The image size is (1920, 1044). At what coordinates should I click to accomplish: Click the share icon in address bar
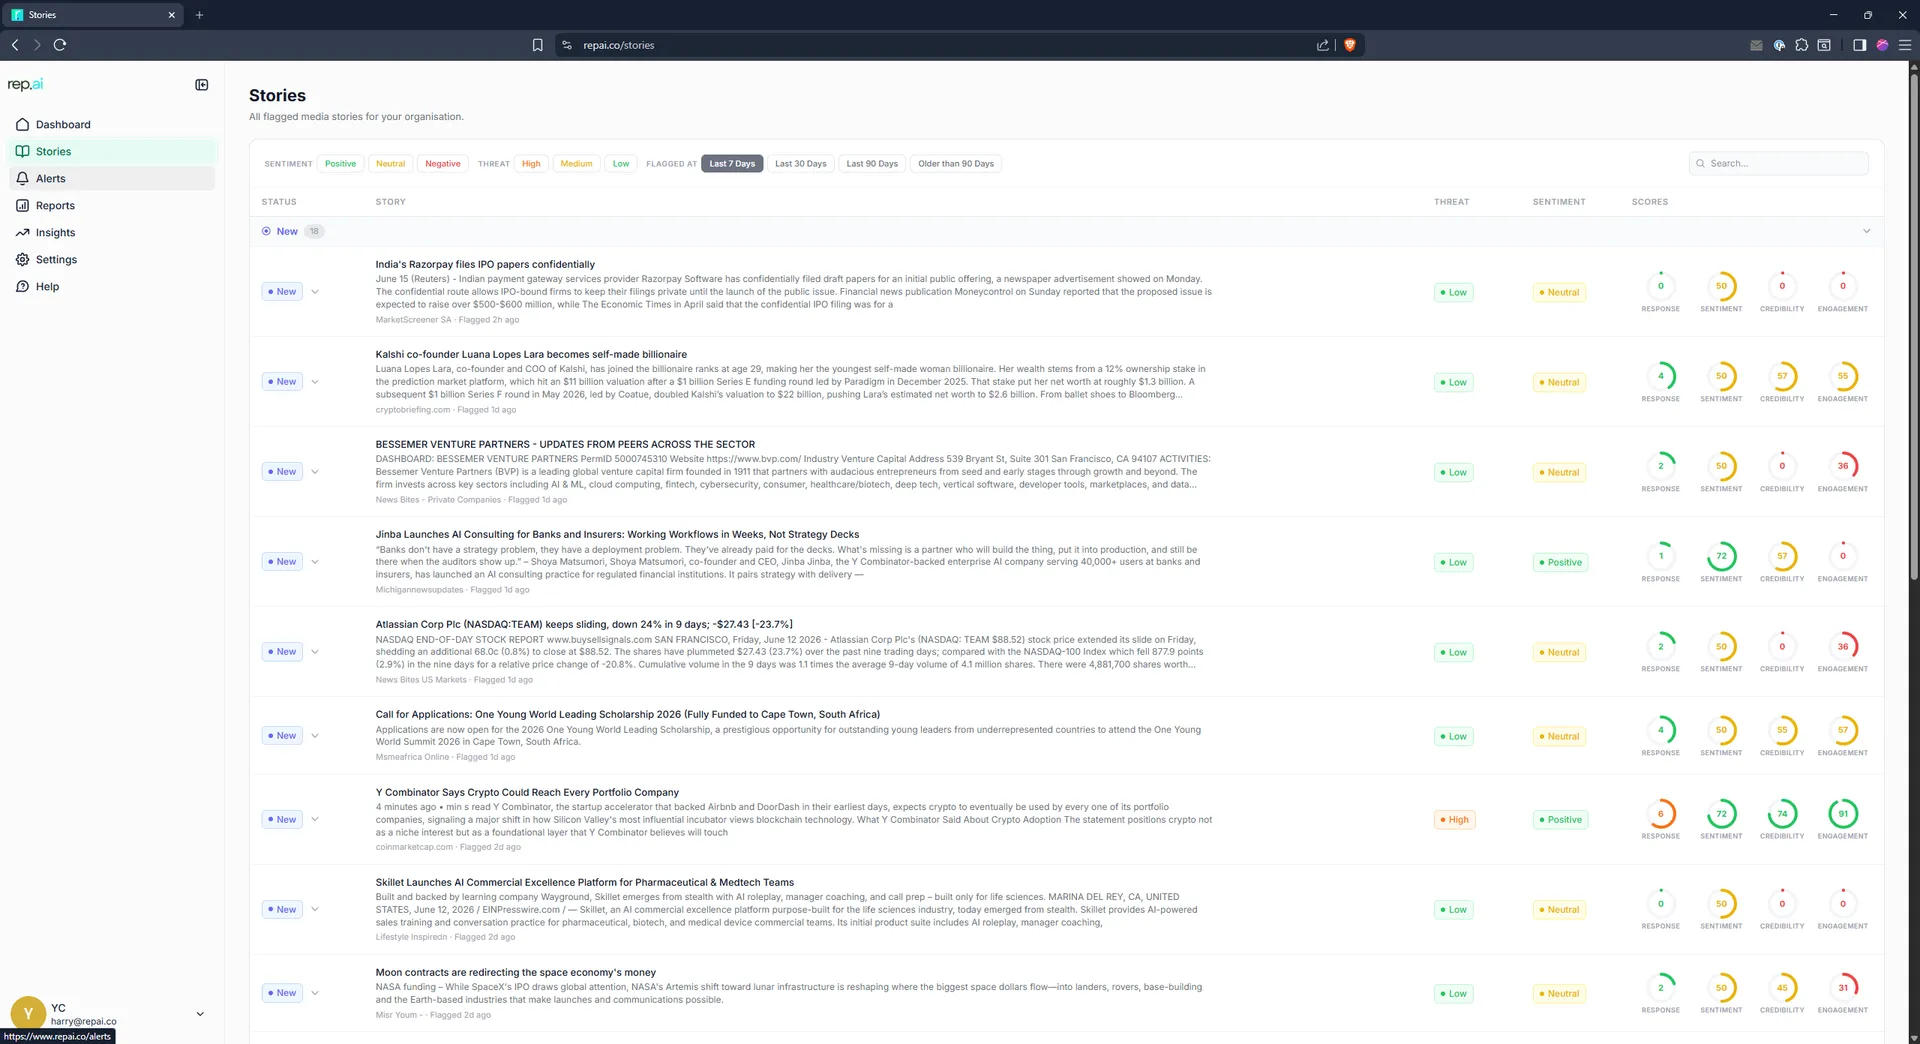point(1323,45)
